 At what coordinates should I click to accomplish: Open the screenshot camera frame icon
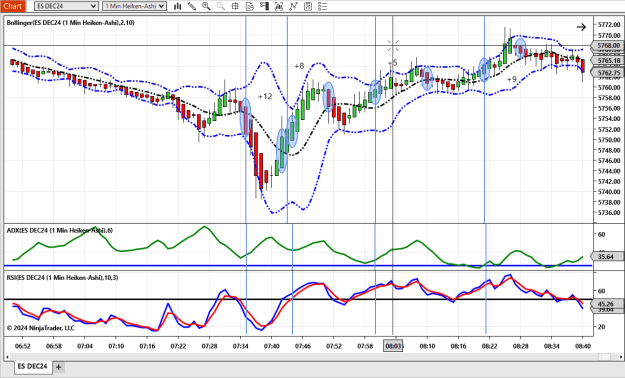click(279, 6)
